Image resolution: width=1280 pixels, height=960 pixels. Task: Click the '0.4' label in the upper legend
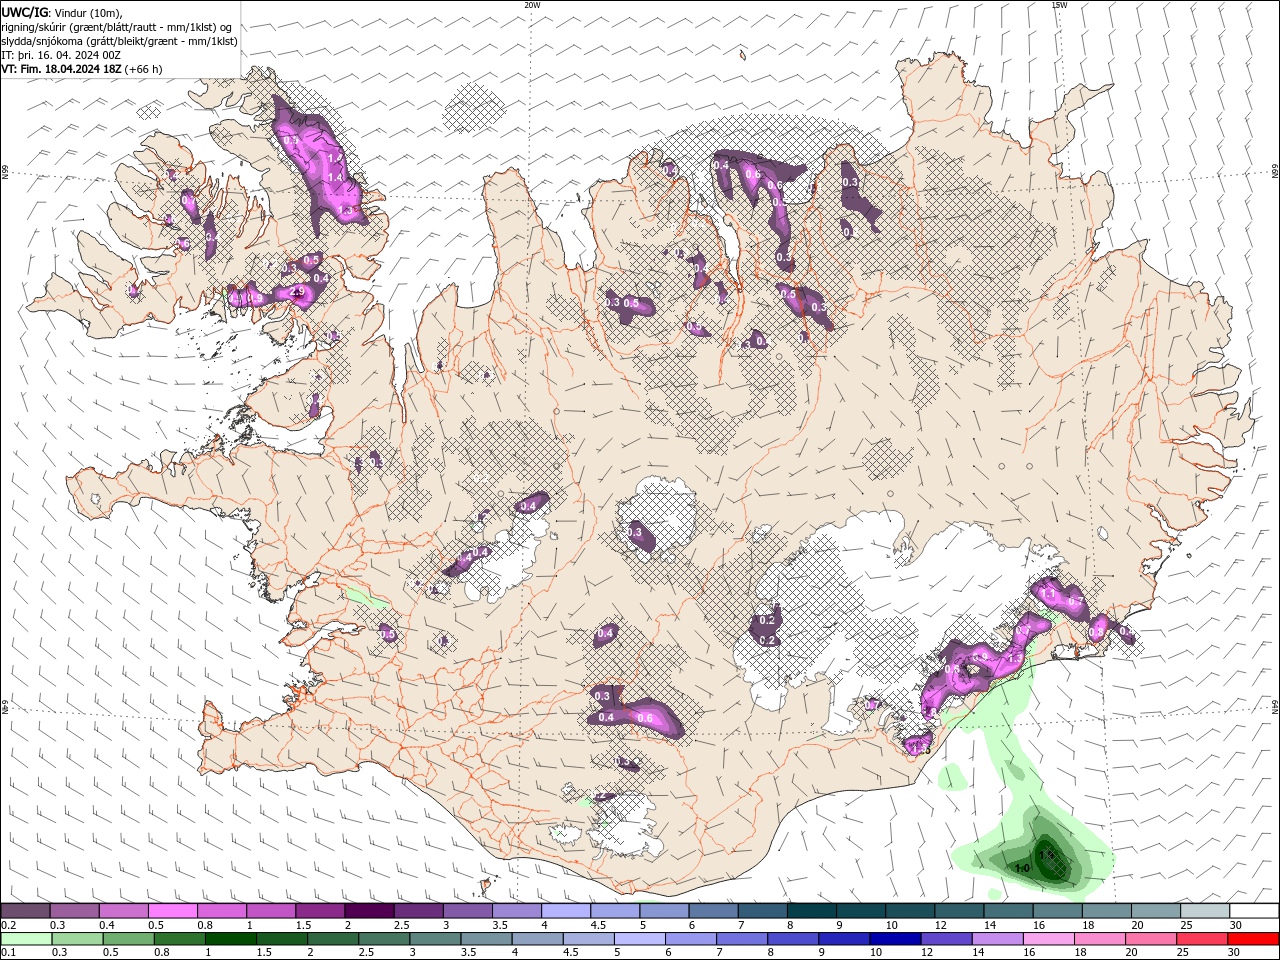[x=107, y=925]
